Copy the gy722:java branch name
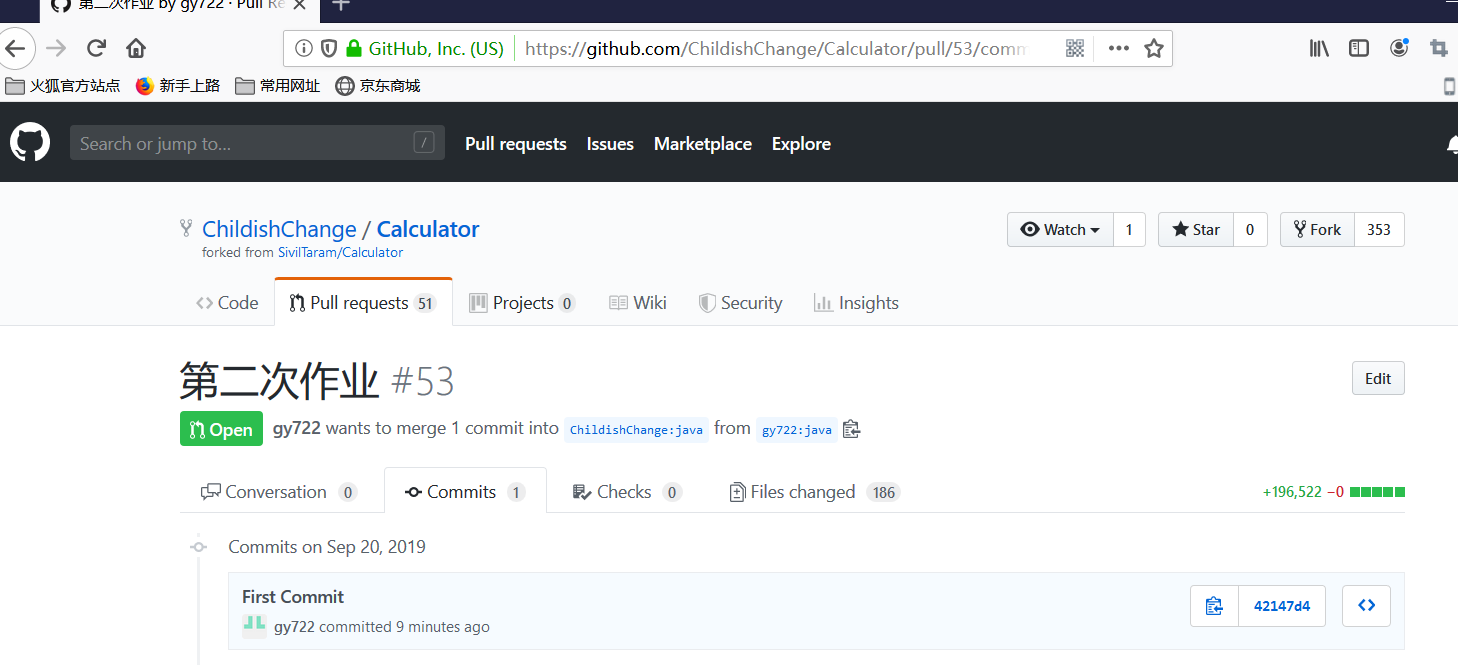Screen dimensions: 1458x665 pyautogui.click(x=851, y=429)
